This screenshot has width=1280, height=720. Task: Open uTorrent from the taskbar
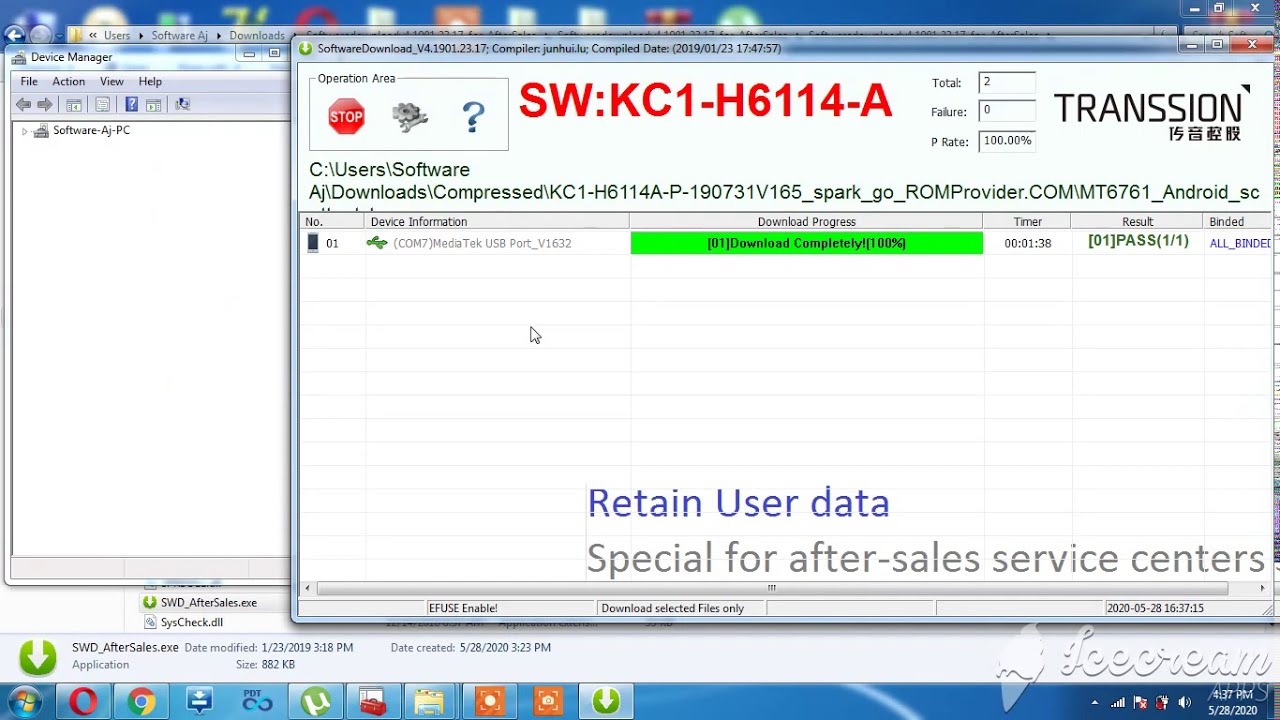coord(315,702)
